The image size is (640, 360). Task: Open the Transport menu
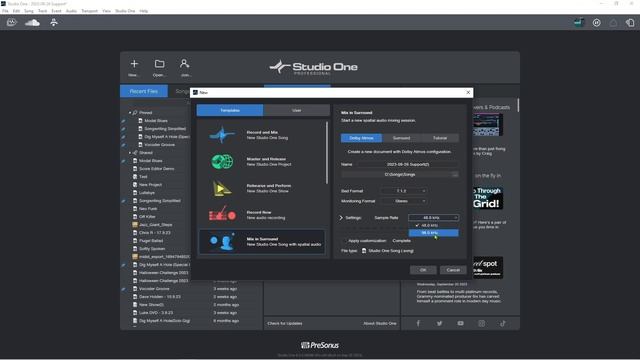[89, 11]
